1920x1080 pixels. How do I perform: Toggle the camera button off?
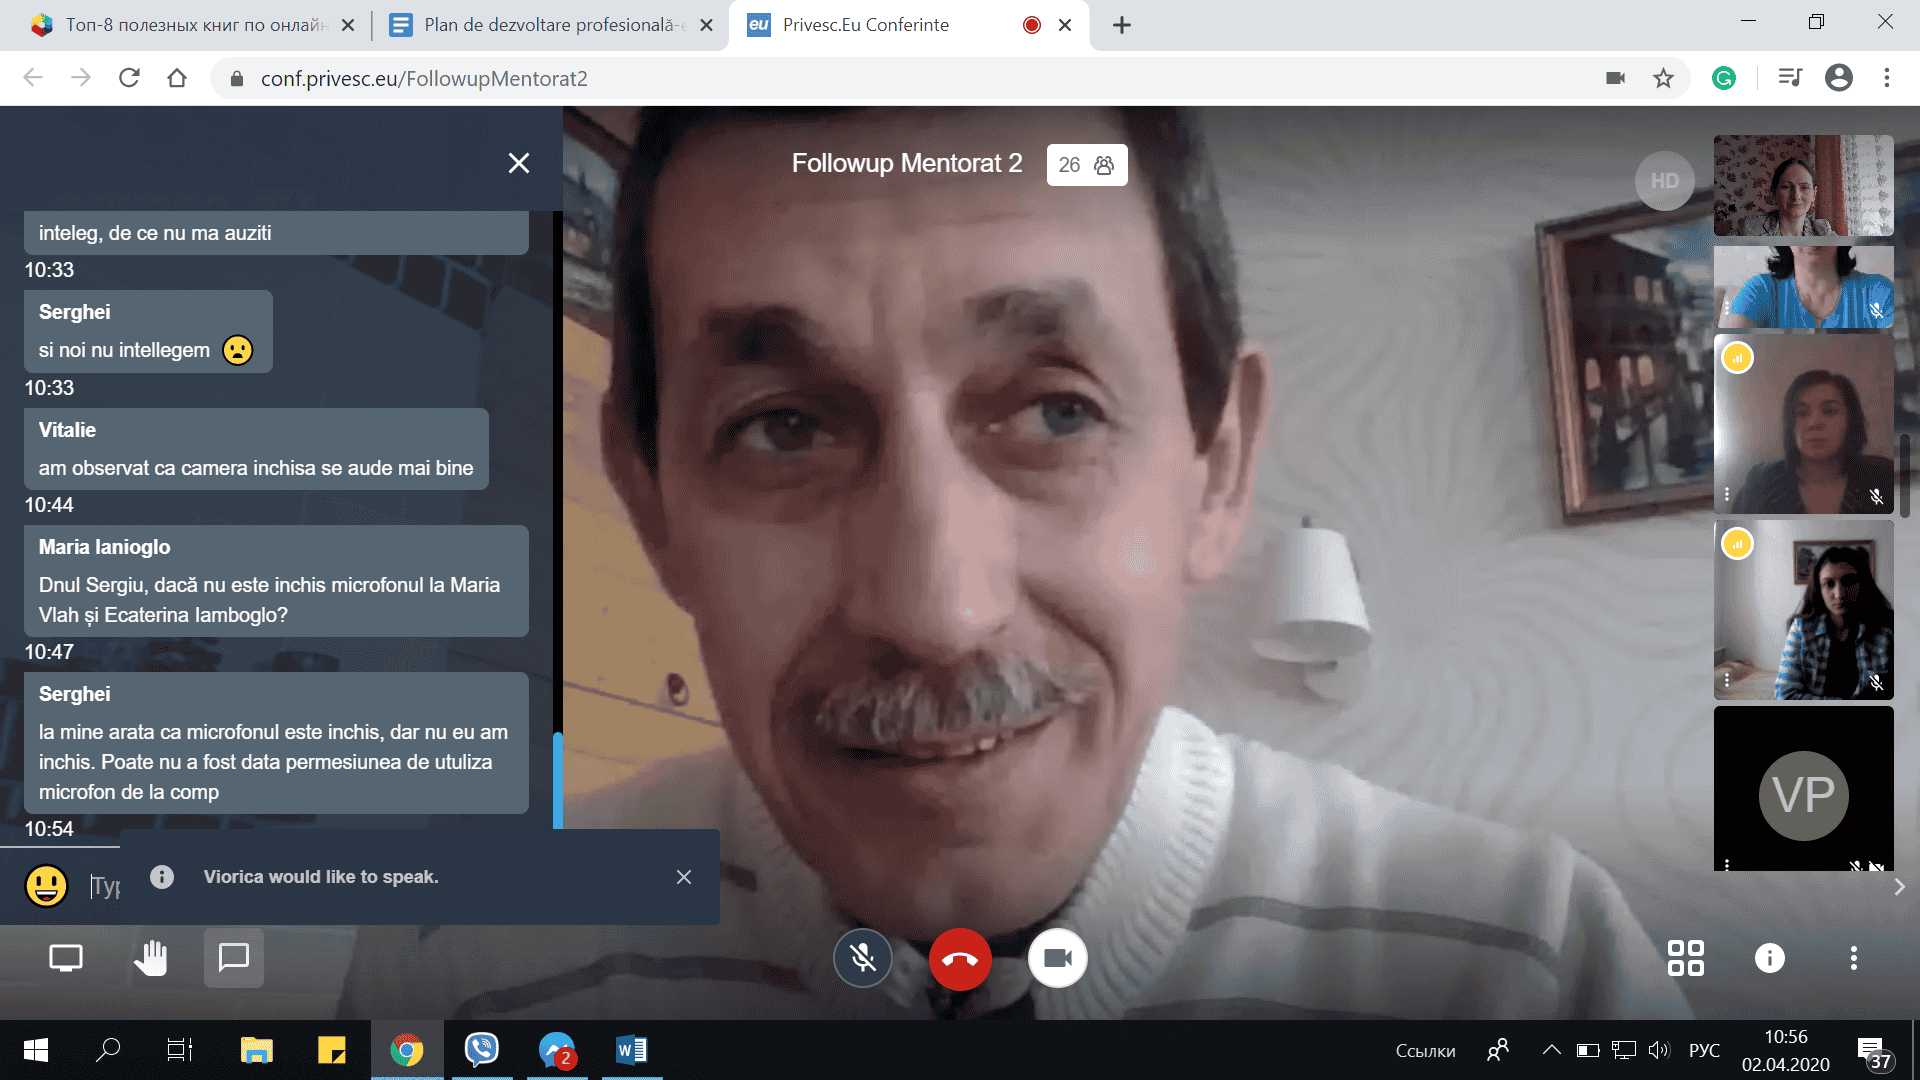[1057, 958]
